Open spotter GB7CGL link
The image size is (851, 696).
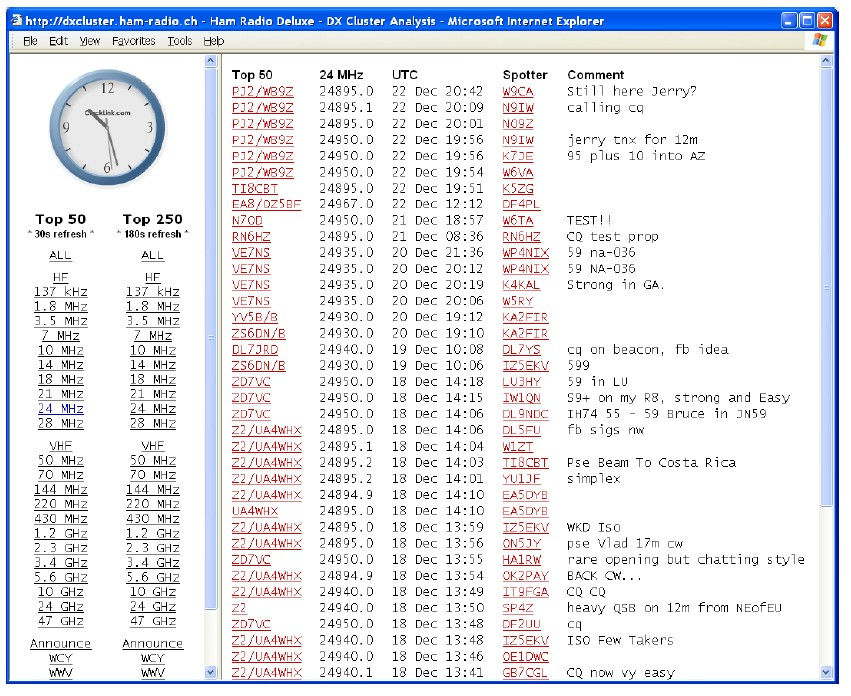525,673
